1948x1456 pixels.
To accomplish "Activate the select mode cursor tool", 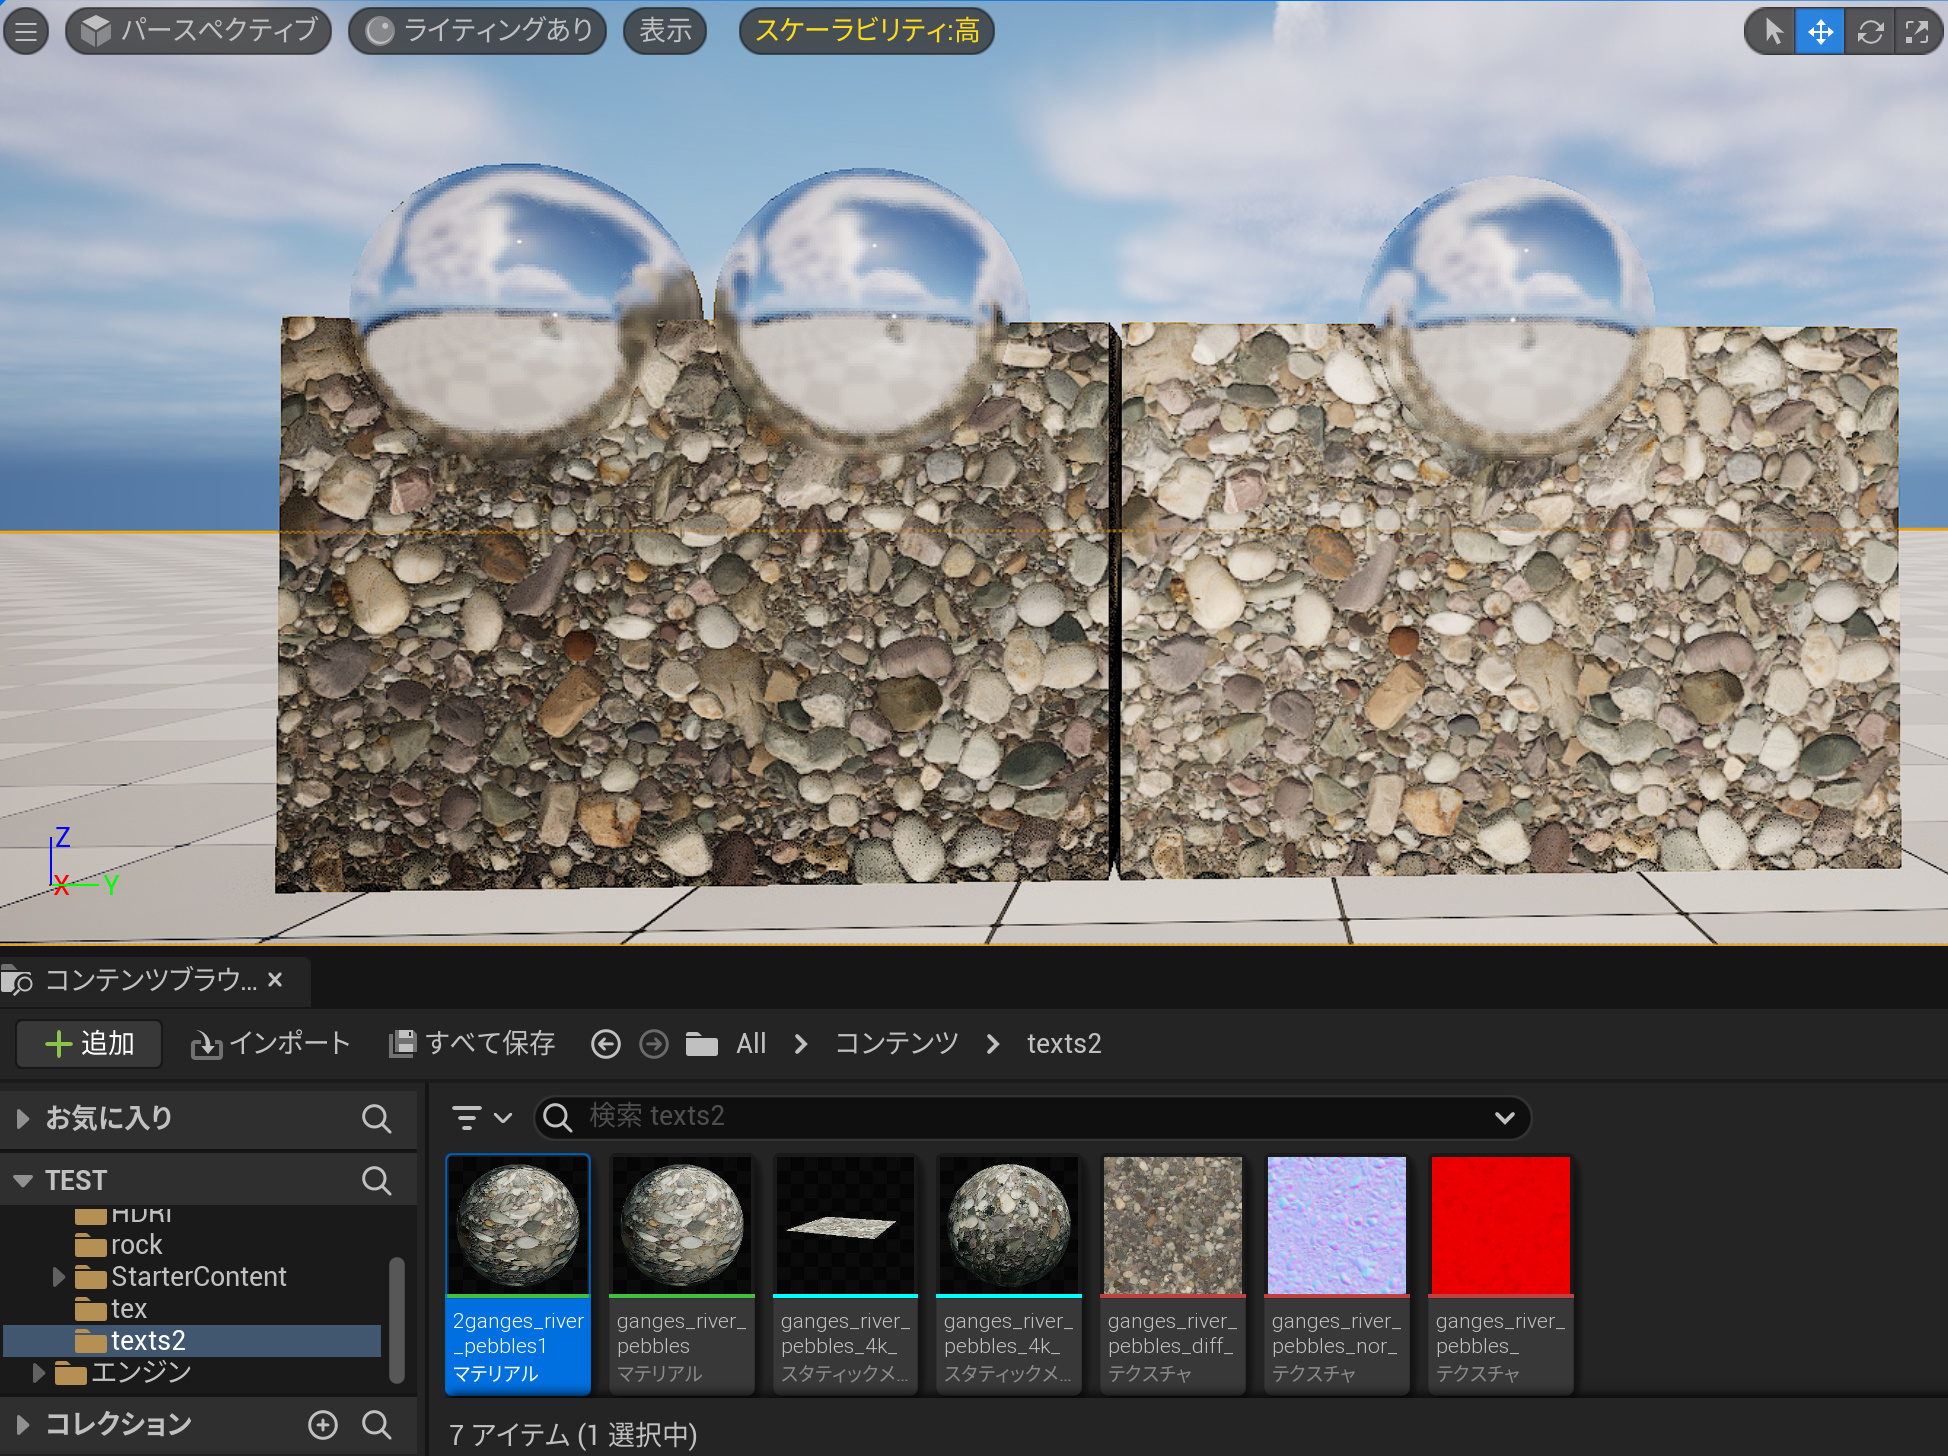I will (x=1773, y=31).
